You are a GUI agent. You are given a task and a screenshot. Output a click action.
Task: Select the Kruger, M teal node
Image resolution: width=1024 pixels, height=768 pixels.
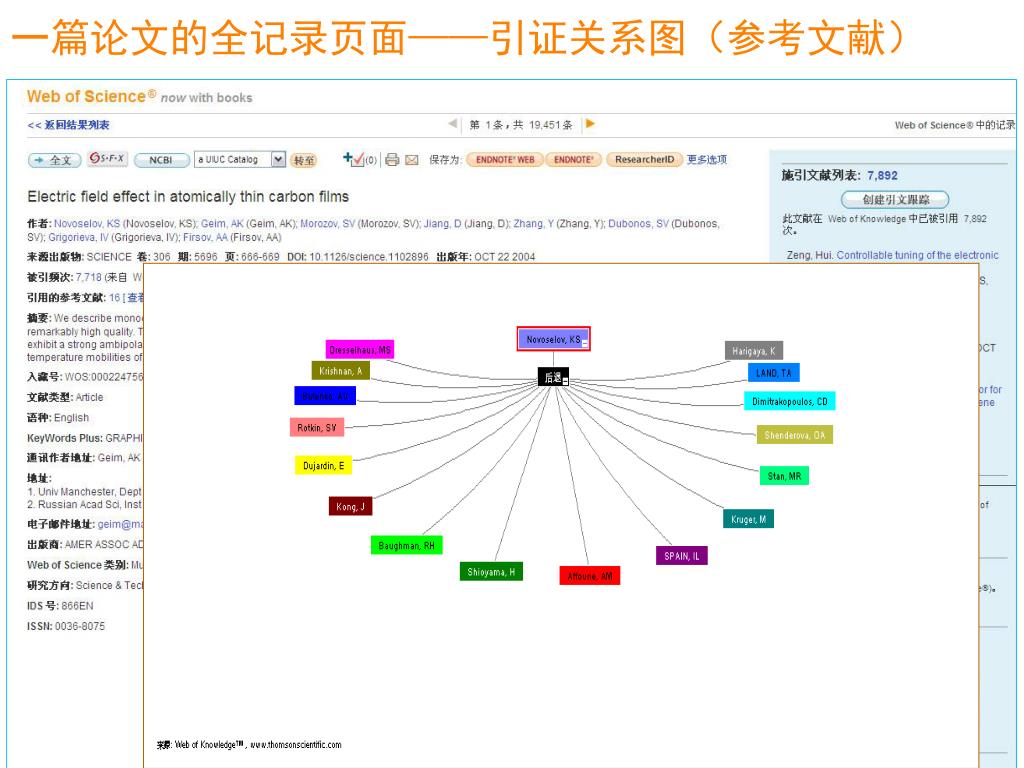(748, 519)
